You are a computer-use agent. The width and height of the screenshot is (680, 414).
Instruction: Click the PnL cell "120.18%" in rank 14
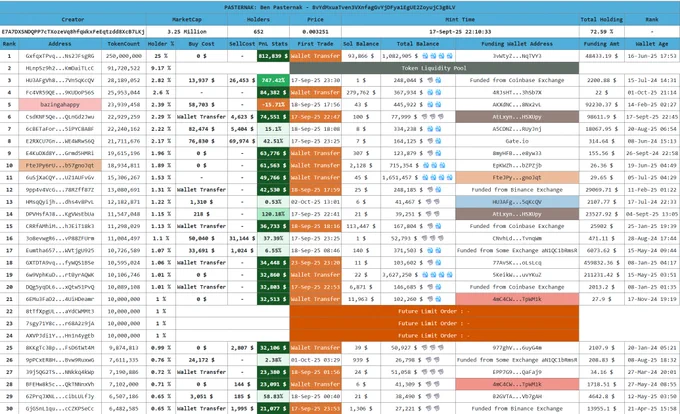point(273,214)
